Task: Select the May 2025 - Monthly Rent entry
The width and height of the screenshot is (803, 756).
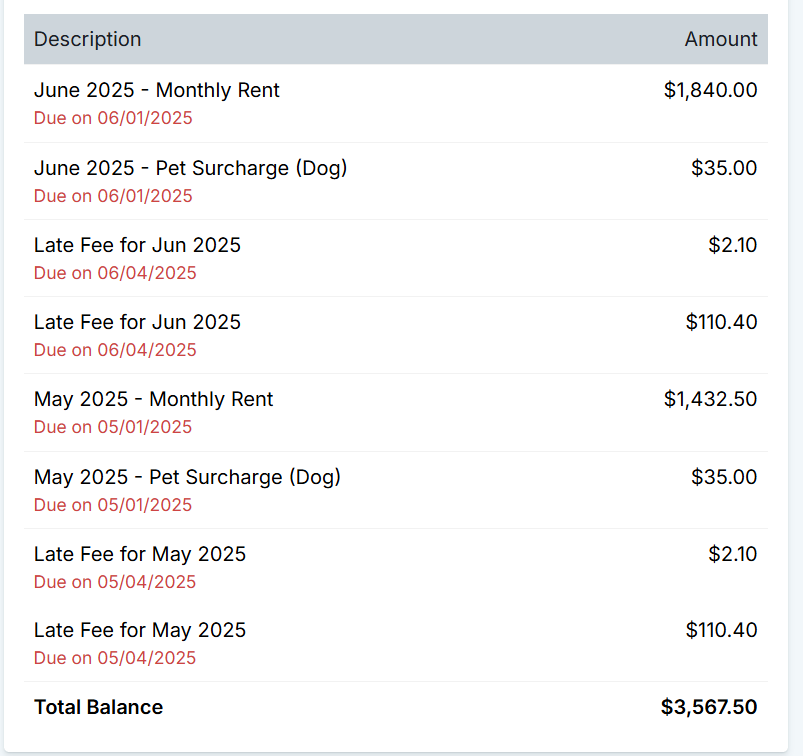Action: pos(153,399)
